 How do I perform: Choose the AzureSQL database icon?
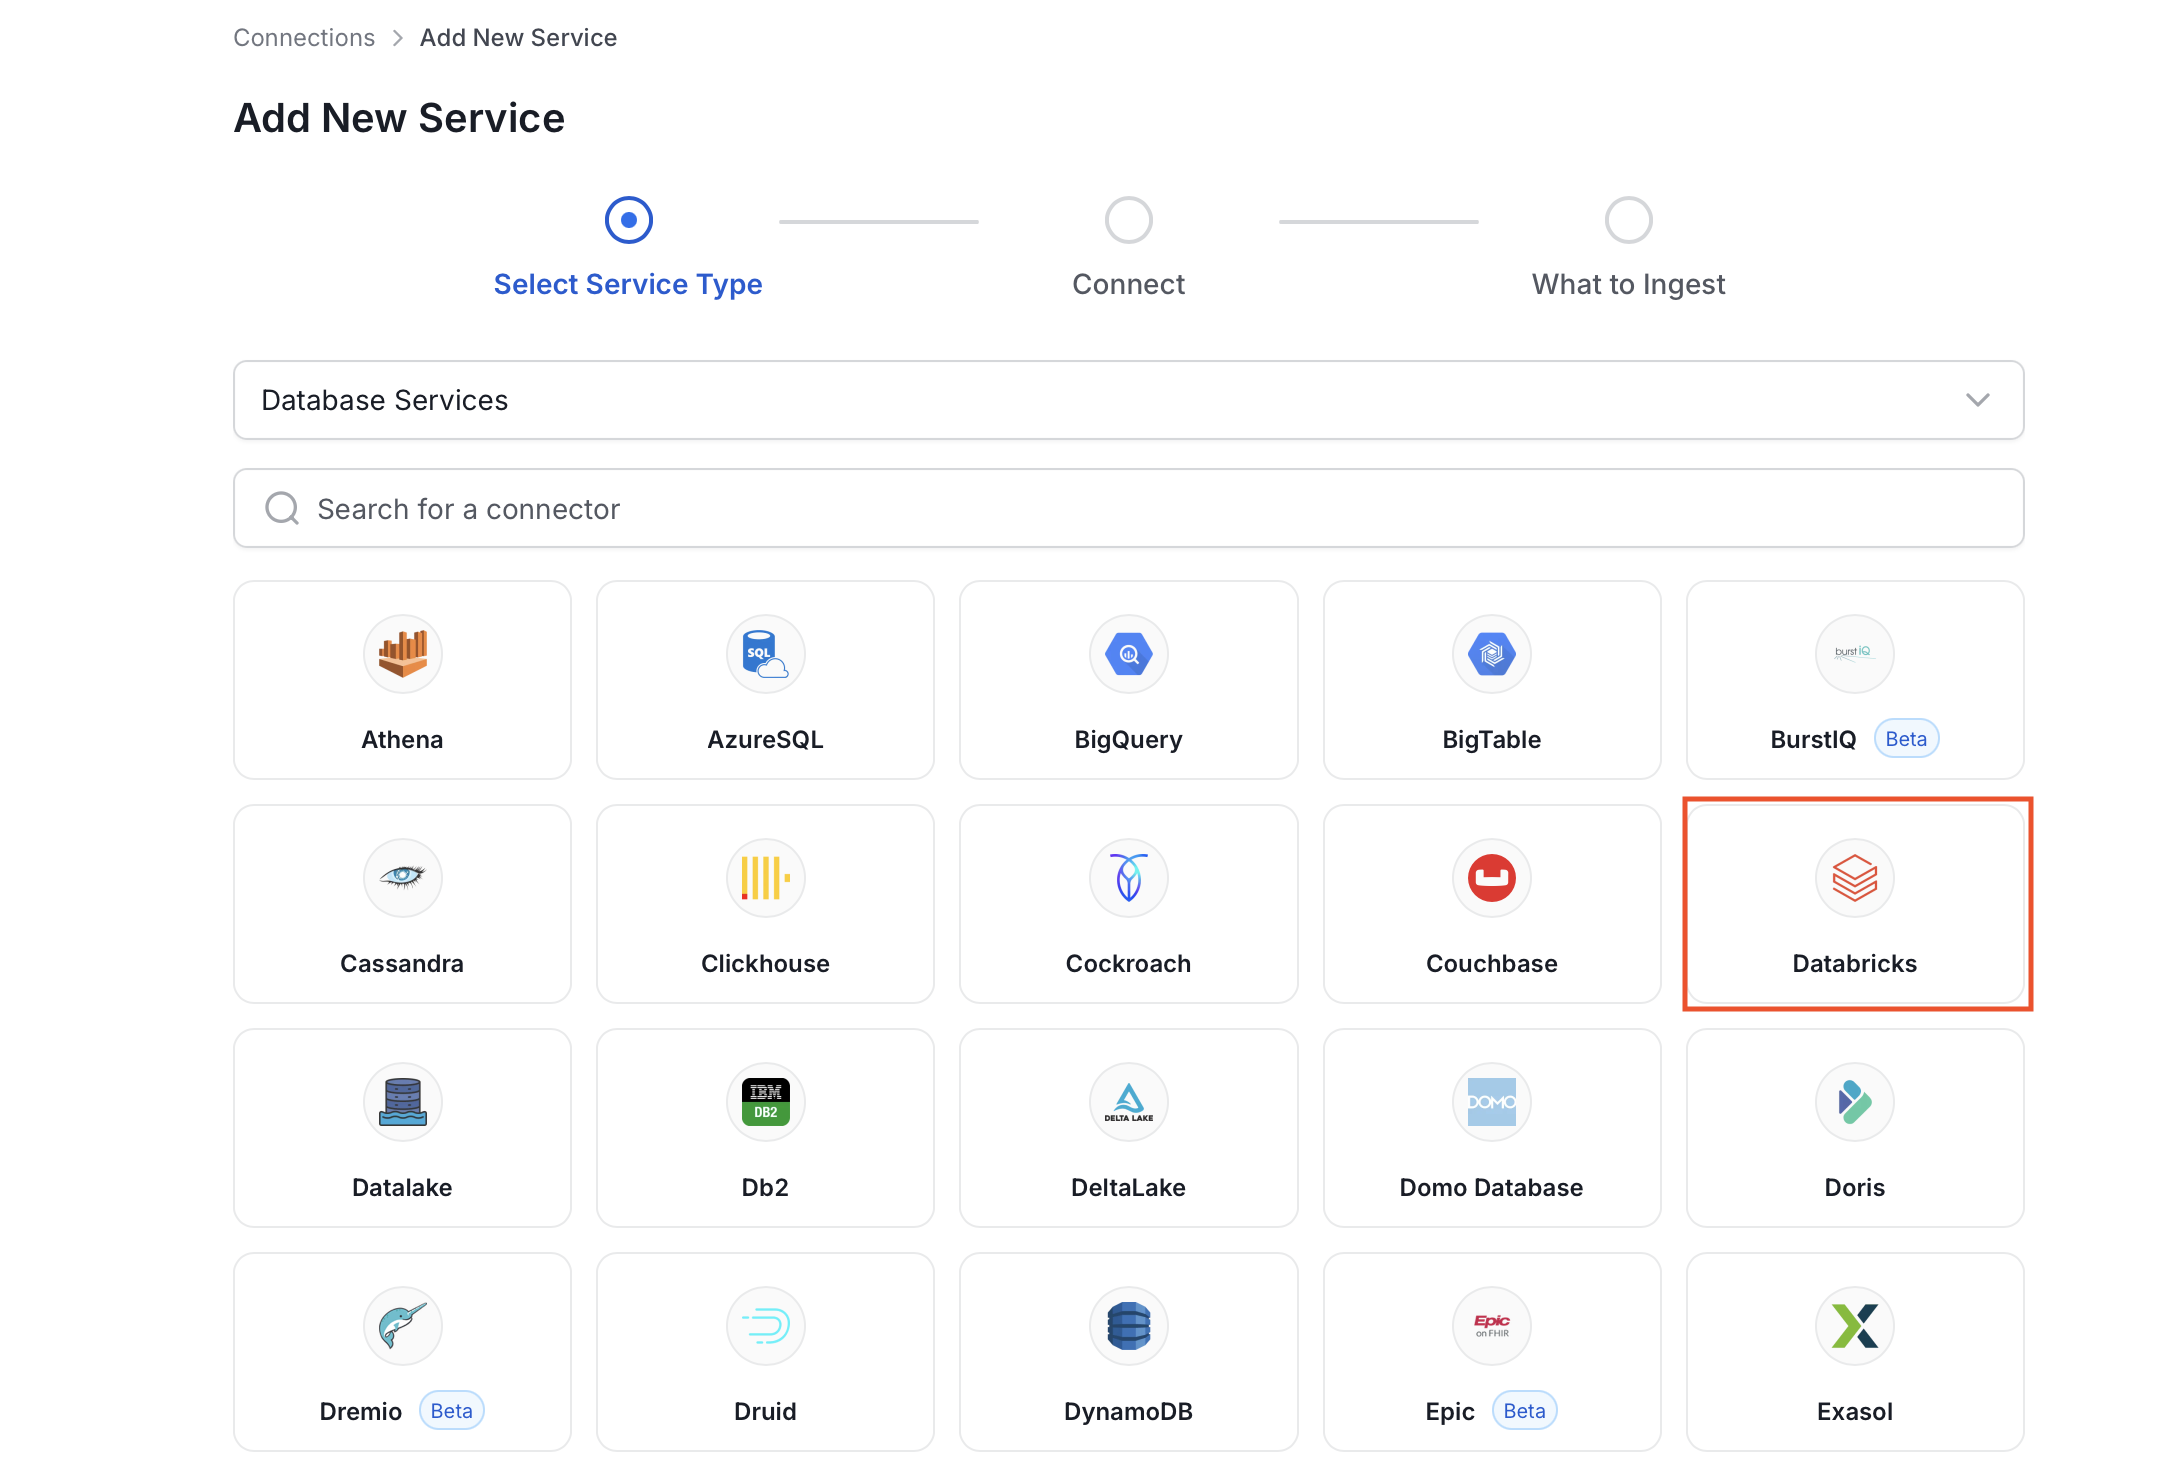click(x=765, y=654)
